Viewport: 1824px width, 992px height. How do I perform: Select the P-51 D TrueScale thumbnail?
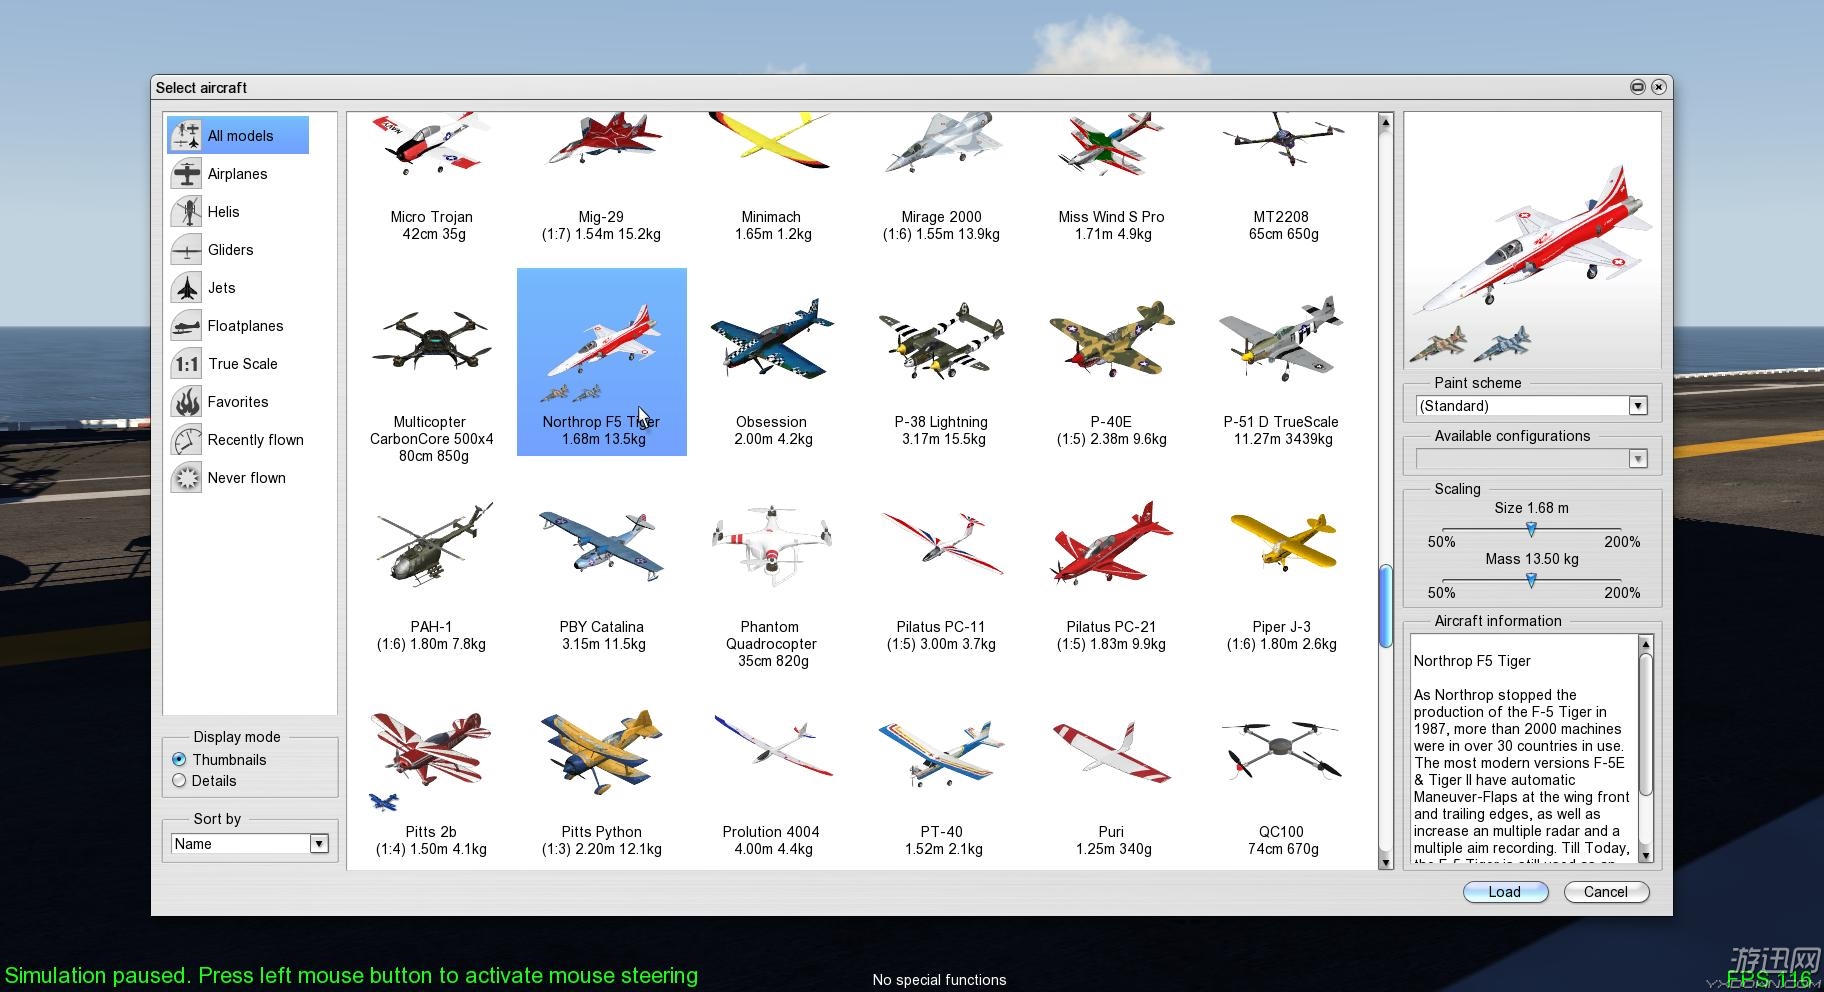pos(1281,338)
